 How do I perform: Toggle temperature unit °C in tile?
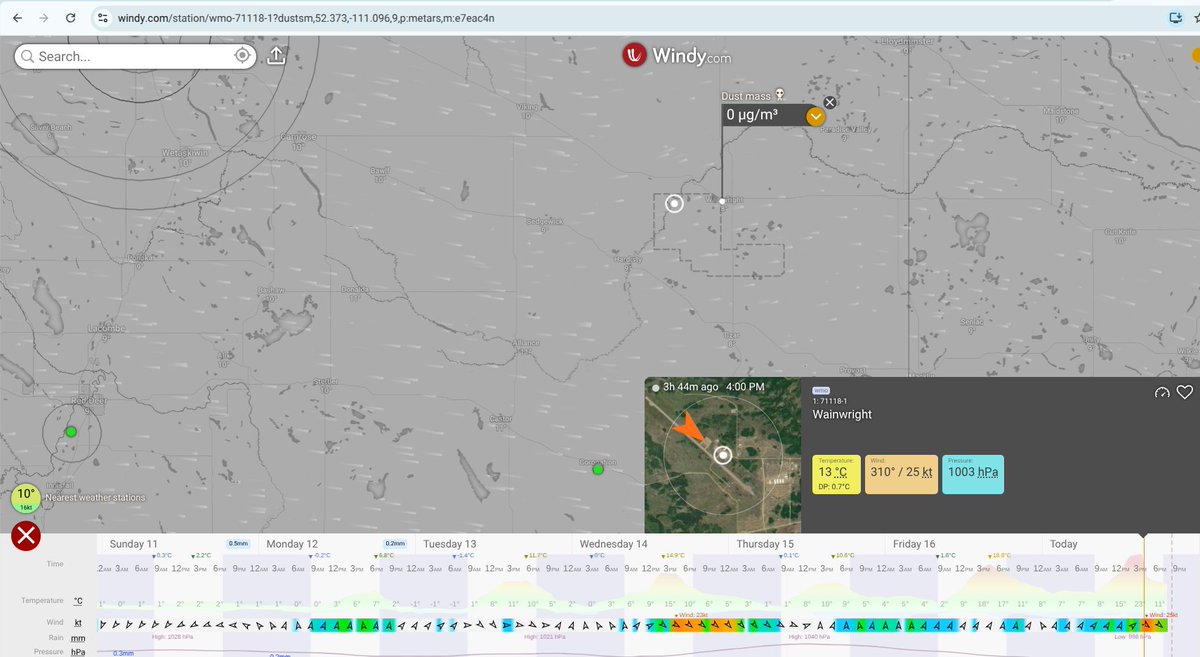[840, 472]
